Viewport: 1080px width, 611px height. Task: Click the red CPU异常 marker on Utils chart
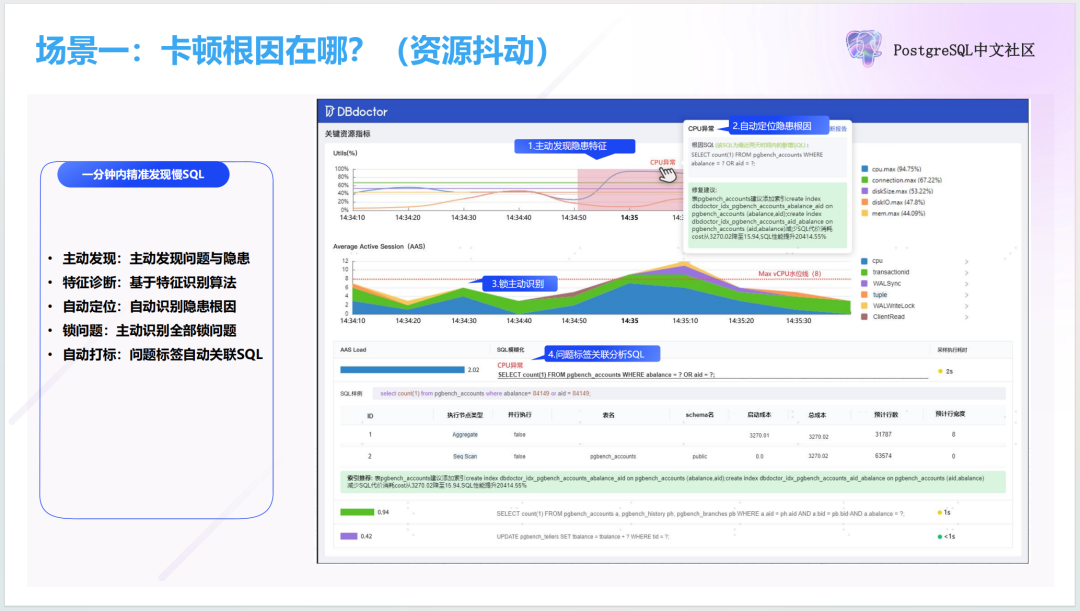pyautogui.click(x=663, y=163)
